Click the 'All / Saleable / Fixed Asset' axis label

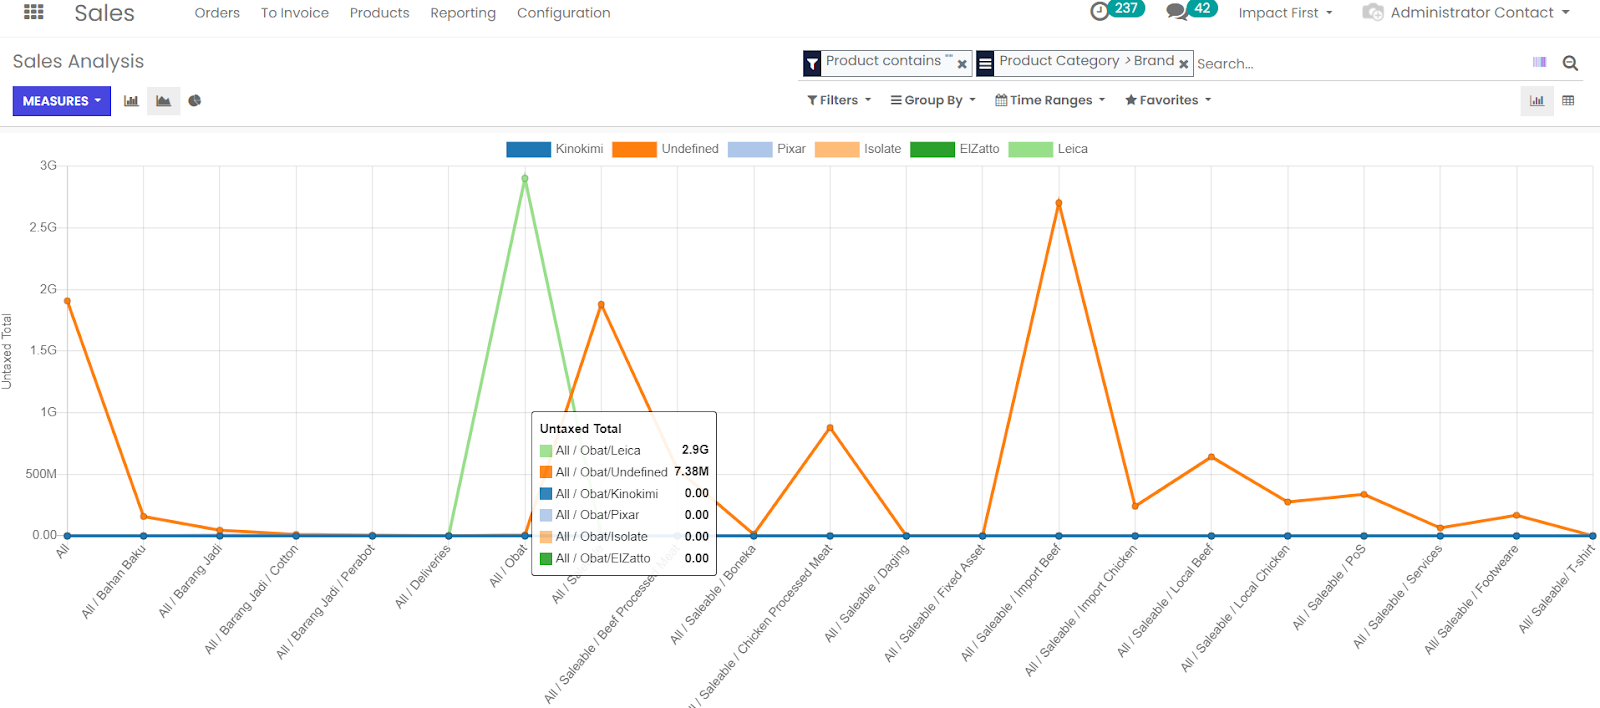[935, 603]
